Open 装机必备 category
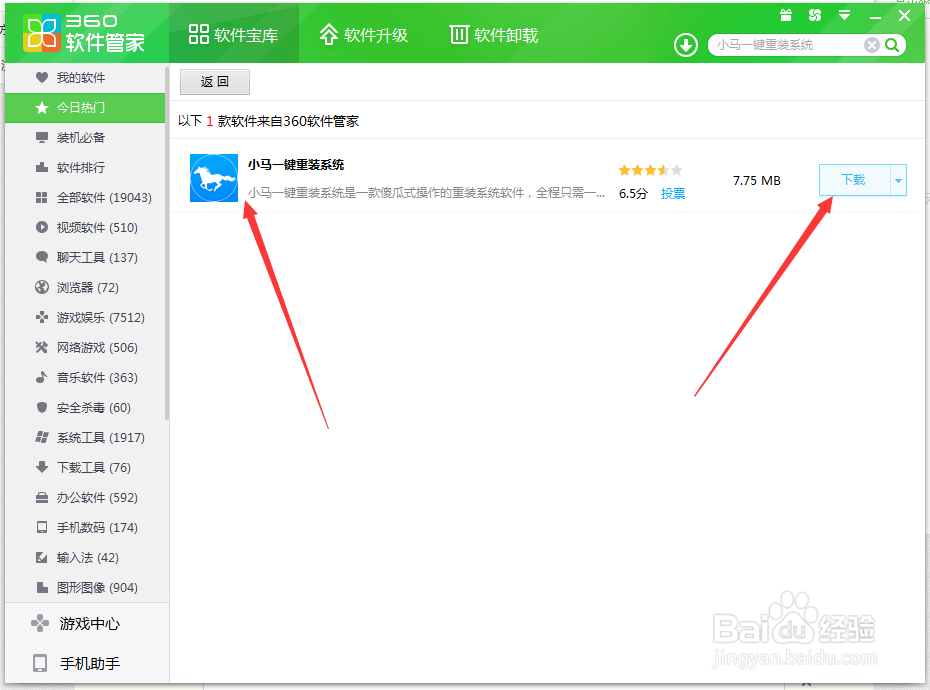Screen dimensions: 930x690 click(x=85, y=138)
